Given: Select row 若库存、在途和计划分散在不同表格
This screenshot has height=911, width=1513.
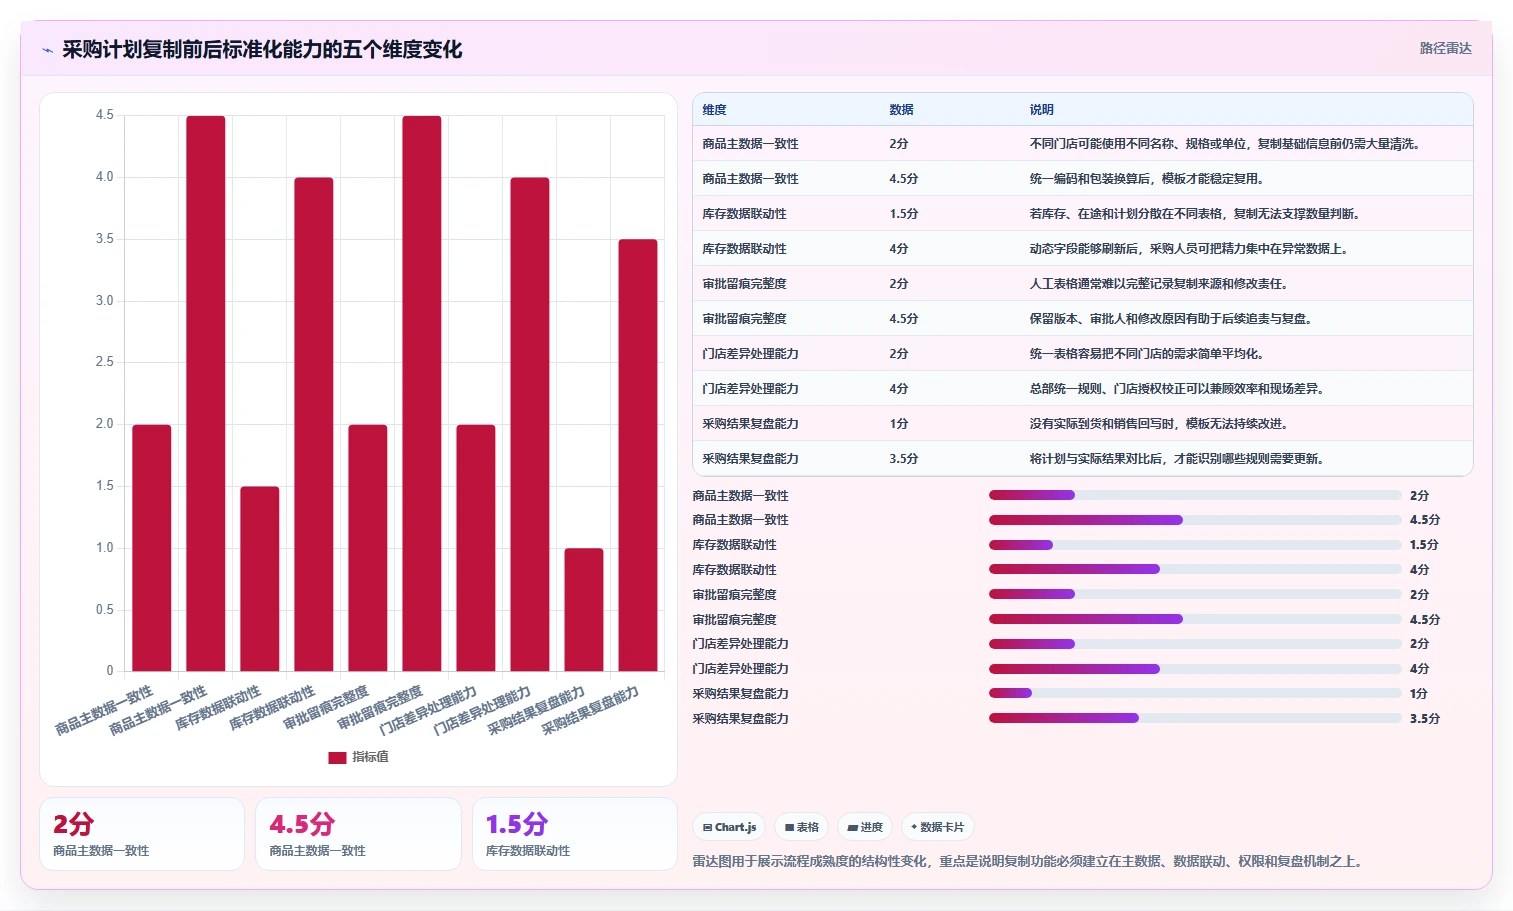Looking at the screenshot, I should point(1082,214).
